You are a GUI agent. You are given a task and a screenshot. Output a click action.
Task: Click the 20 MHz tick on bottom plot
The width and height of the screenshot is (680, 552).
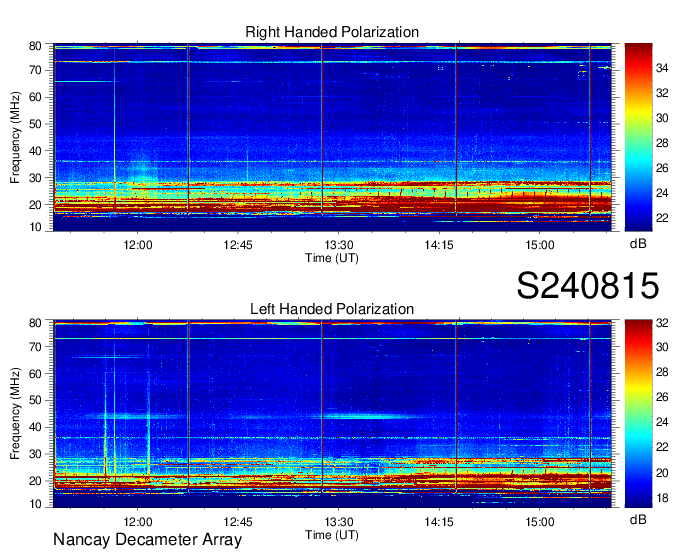tap(36, 481)
